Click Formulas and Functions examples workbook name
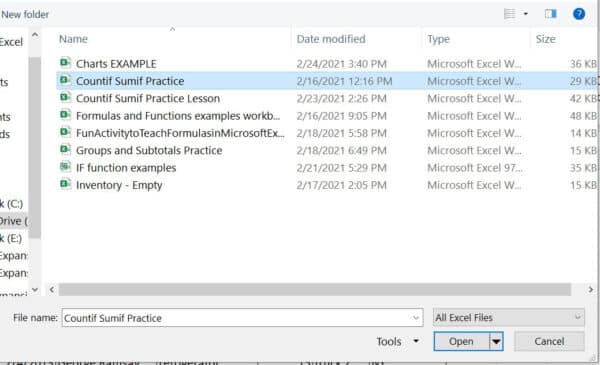 pos(178,116)
